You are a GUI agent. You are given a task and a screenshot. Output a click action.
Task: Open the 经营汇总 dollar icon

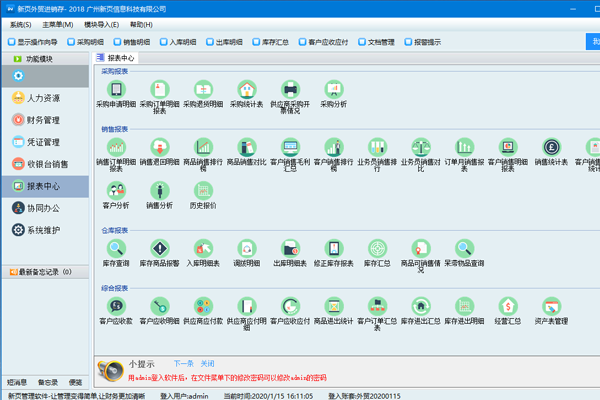pos(508,307)
